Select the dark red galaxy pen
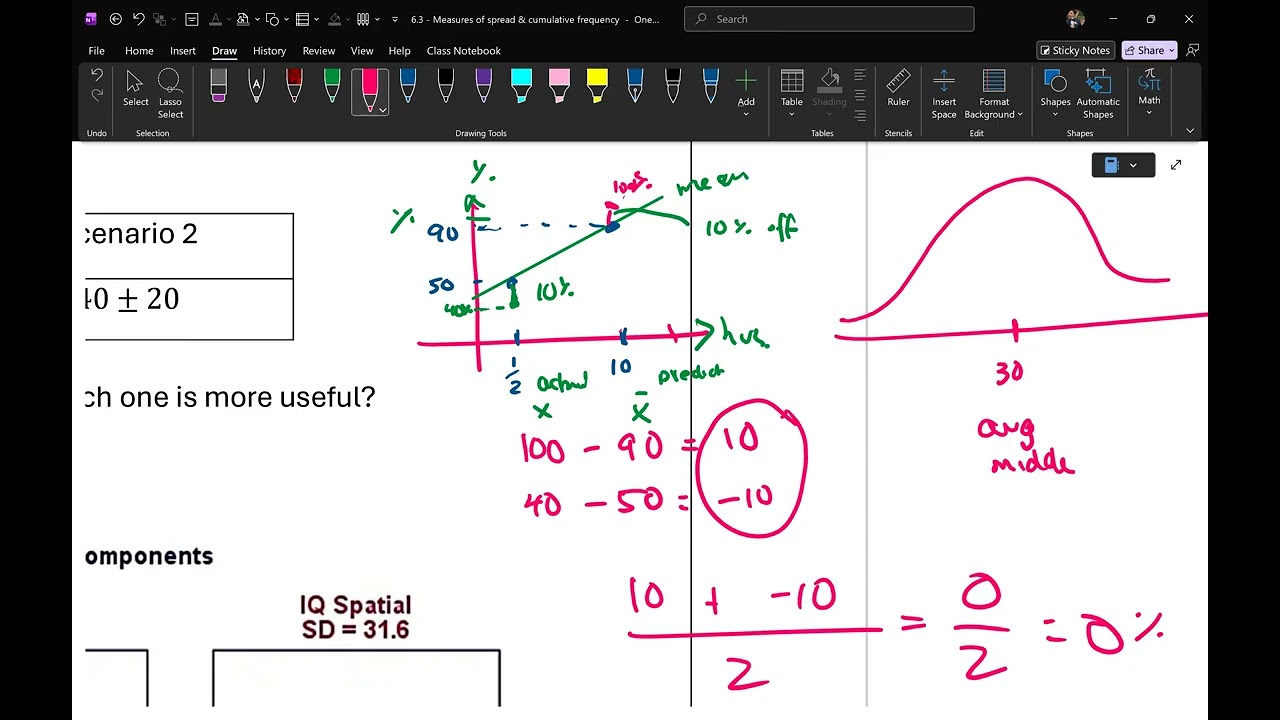The width and height of the screenshot is (1280, 720). pos(294,86)
